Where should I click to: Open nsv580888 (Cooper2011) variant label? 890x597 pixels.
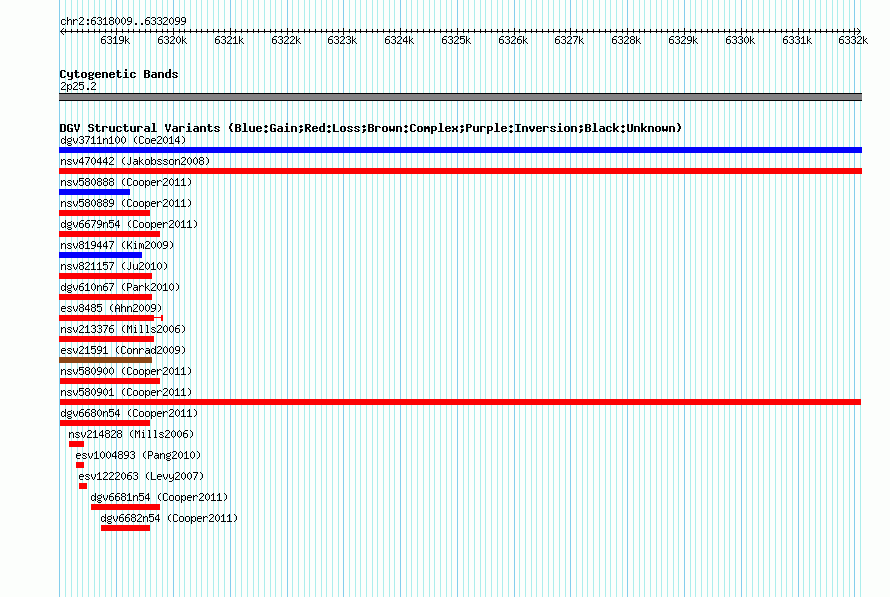[126, 182]
